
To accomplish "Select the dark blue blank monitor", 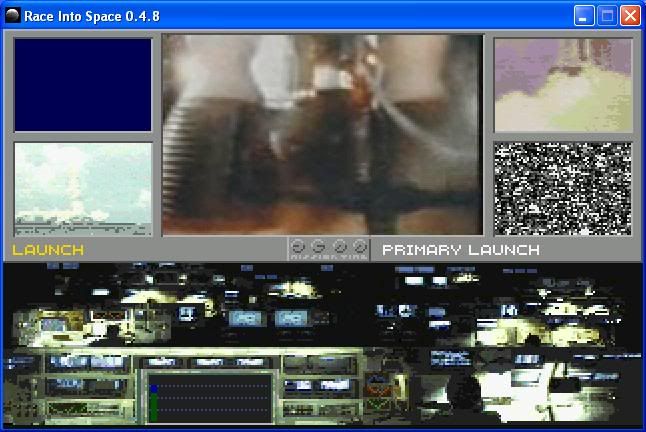I will click(83, 85).
